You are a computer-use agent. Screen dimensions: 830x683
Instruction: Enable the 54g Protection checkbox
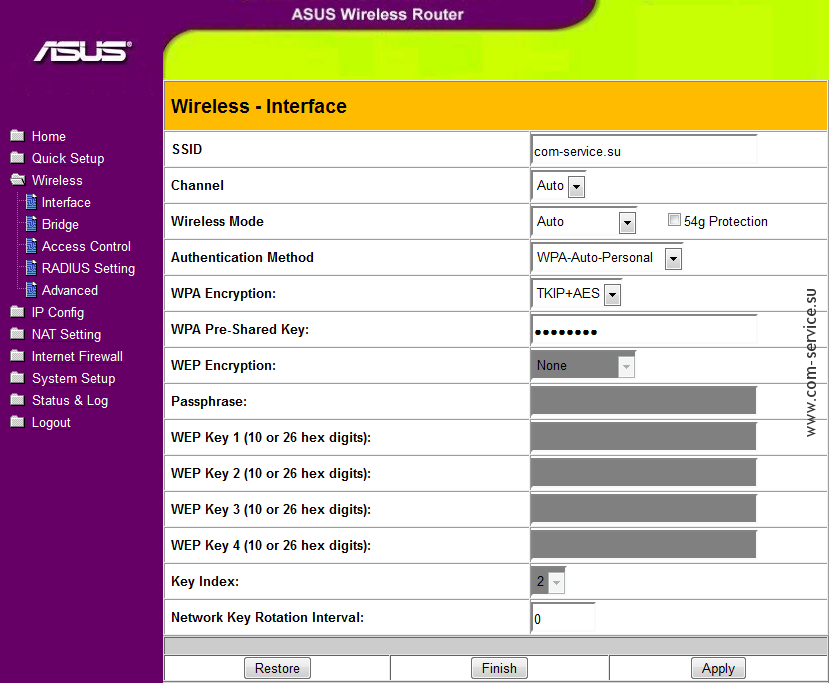pos(674,220)
